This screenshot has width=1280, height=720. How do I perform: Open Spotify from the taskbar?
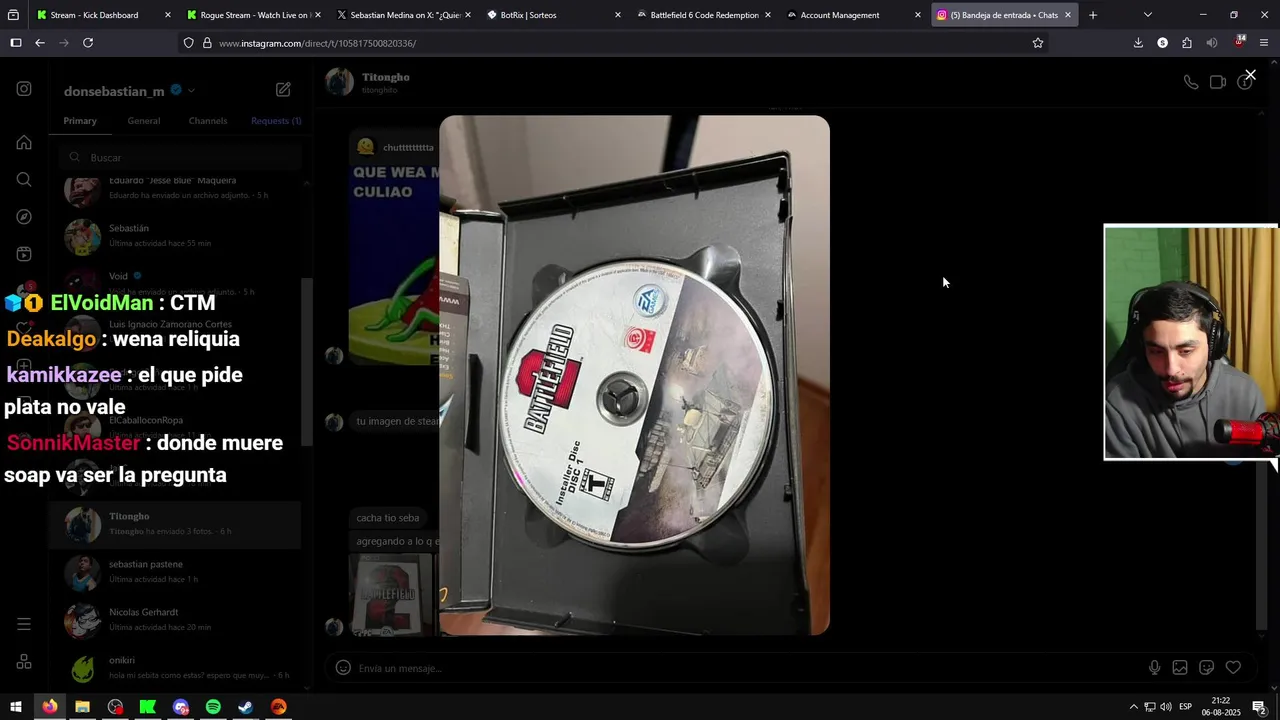[213, 707]
